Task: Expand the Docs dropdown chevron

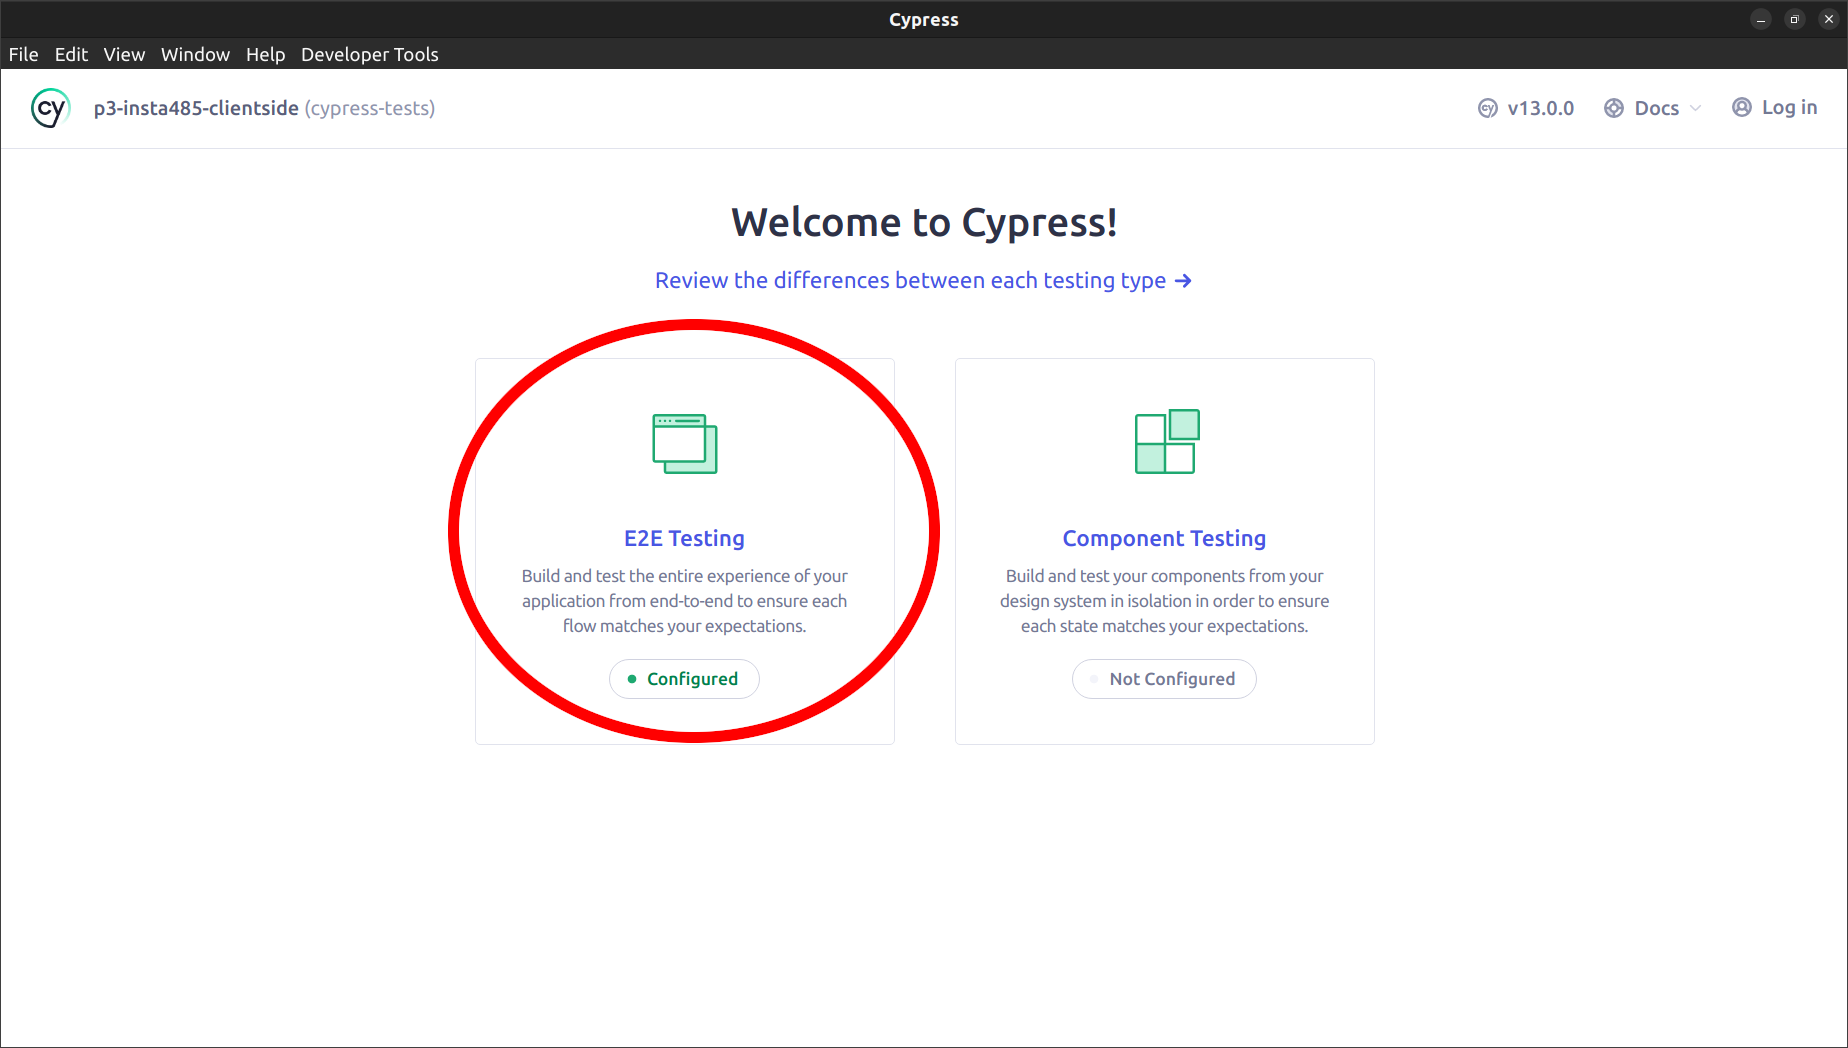Action: 1695,108
